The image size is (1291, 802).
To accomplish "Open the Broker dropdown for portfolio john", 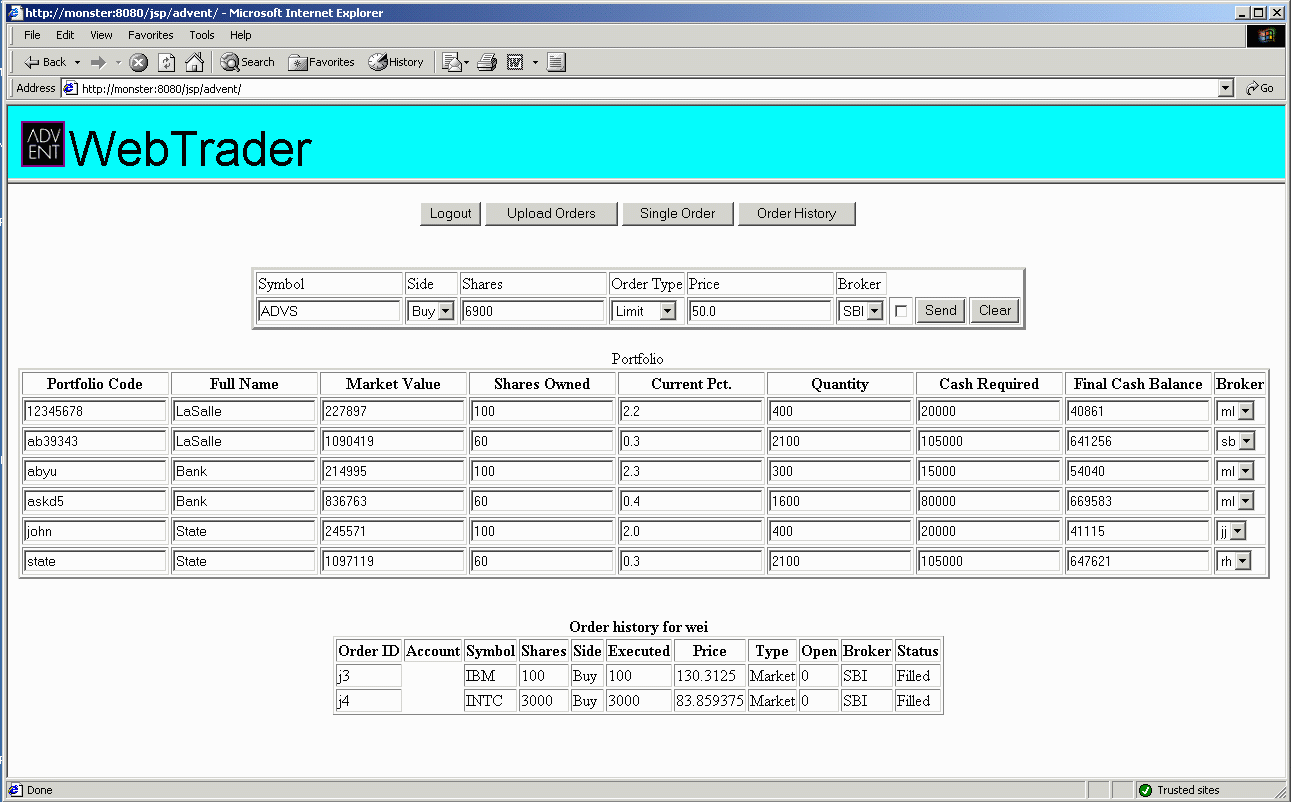I will click(x=1237, y=531).
